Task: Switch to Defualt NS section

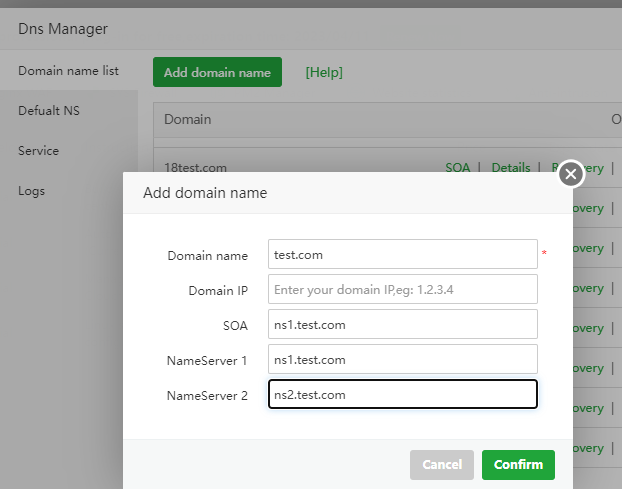Action: coord(48,111)
